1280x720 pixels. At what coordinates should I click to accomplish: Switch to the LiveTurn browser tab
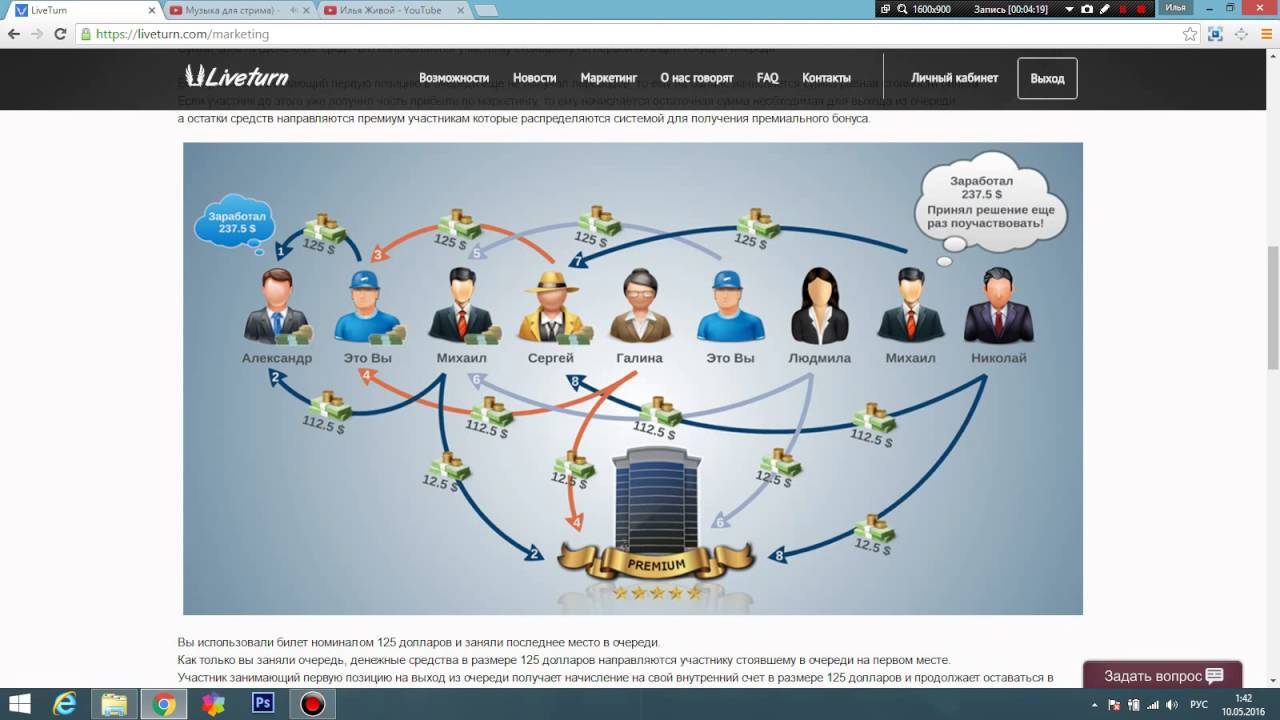85,10
